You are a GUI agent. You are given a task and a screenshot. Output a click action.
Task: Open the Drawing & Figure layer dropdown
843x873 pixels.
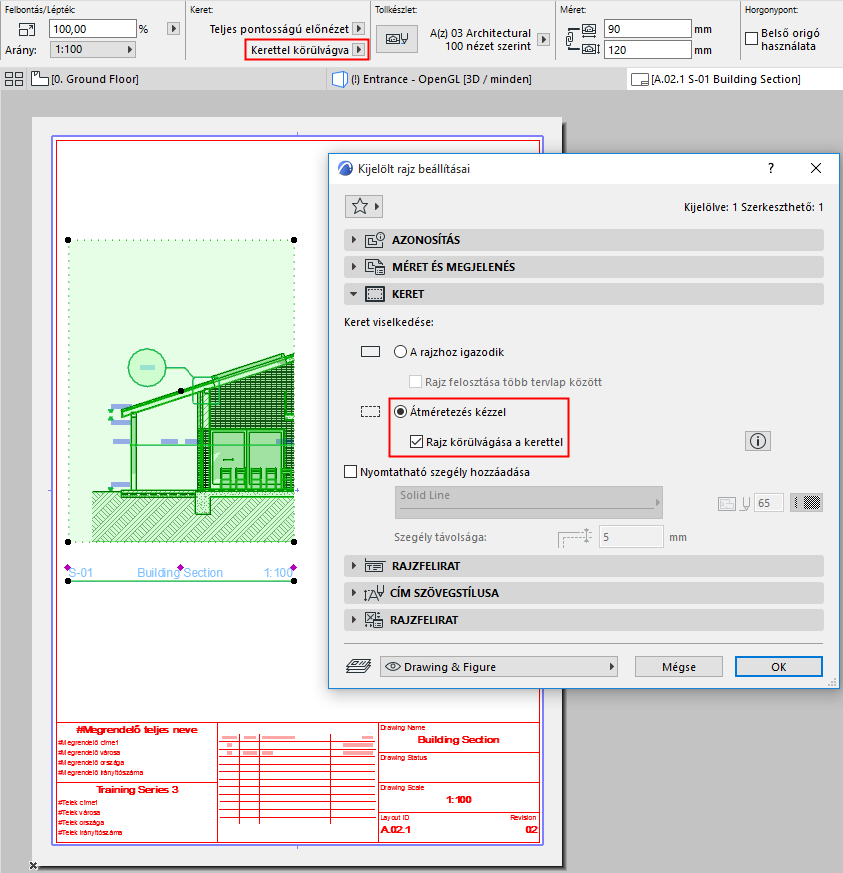click(x=499, y=667)
